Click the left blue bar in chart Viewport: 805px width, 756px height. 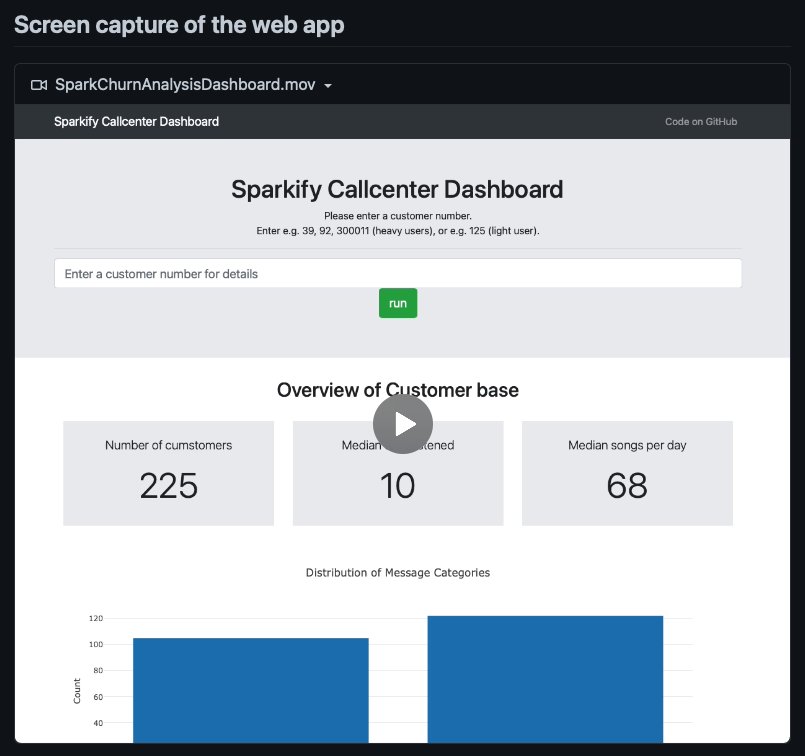pyautogui.click(x=251, y=690)
